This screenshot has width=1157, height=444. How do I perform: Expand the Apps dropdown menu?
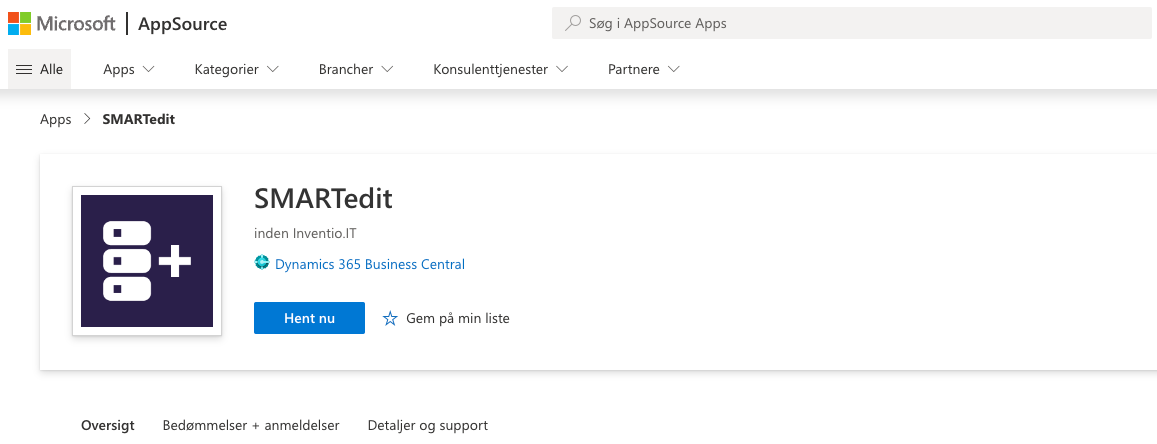tap(129, 69)
